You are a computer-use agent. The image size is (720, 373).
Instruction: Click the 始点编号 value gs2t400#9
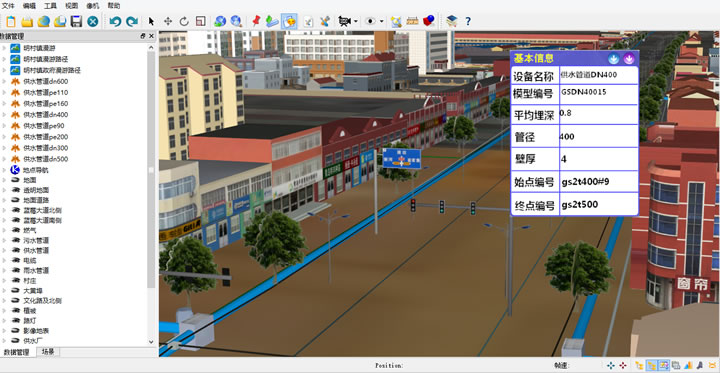click(x=585, y=182)
